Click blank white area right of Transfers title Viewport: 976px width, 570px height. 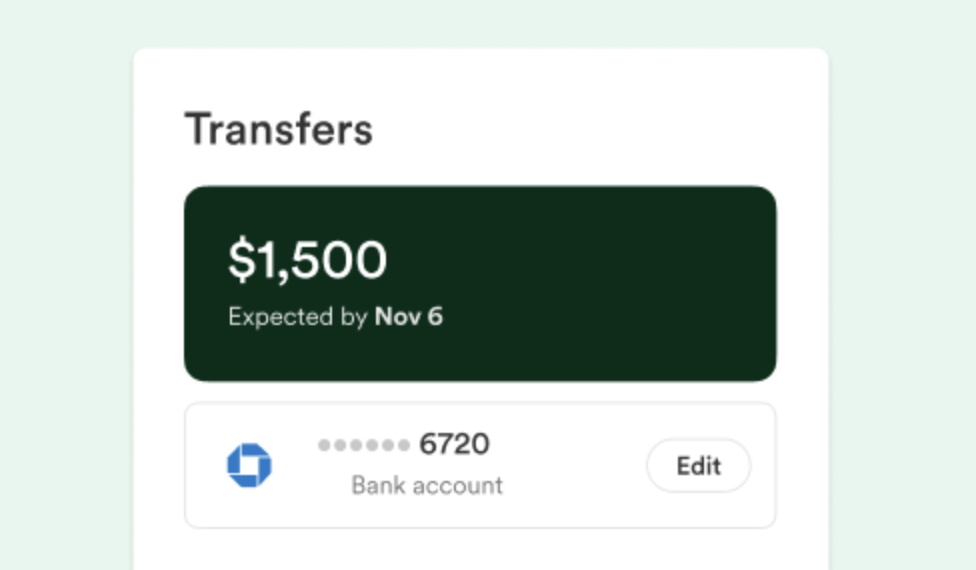pos(600,130)
